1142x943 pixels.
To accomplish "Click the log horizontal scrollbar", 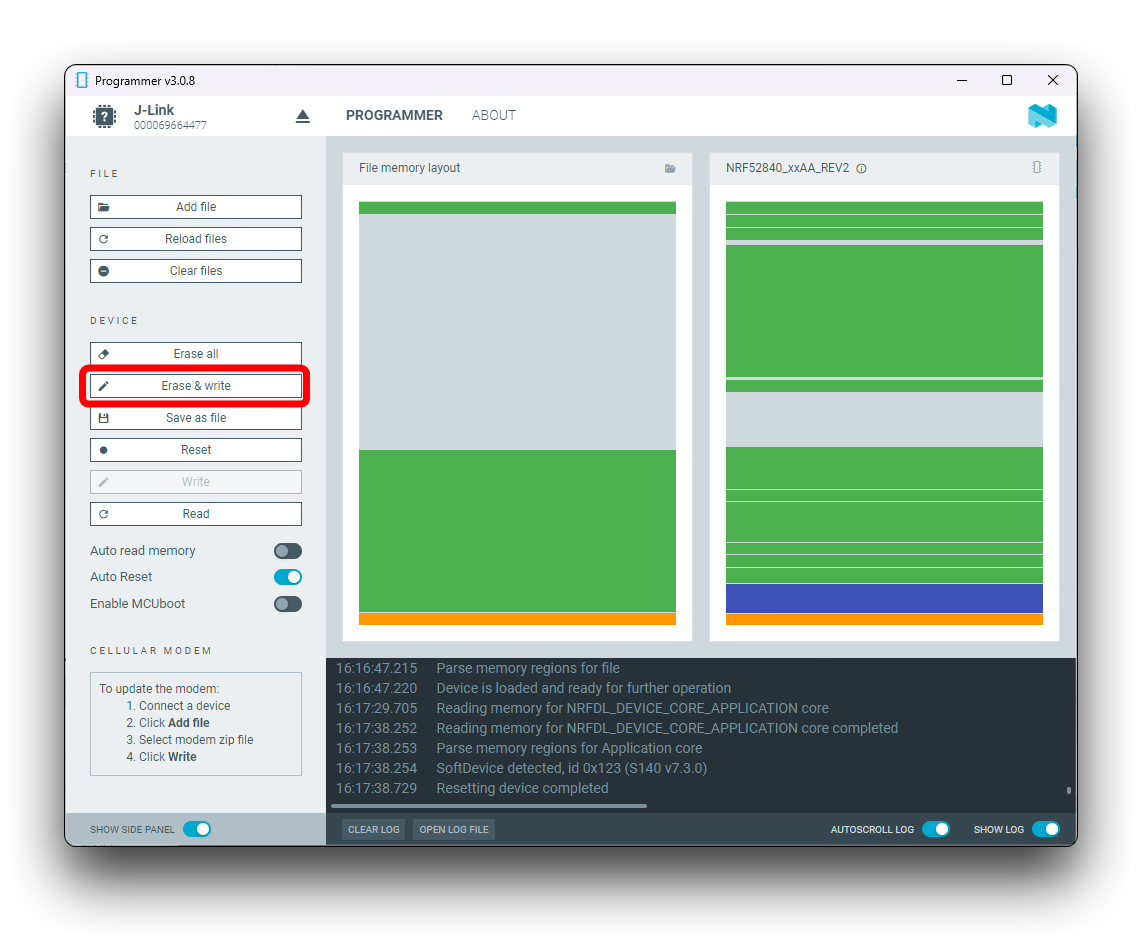I will pyautogui.click(x=489, y=806).
